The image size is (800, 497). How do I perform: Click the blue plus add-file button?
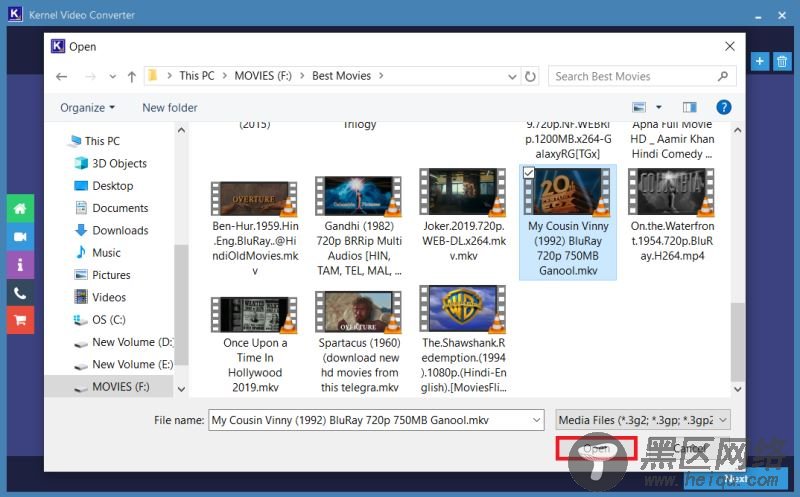[x=760, y=61]
